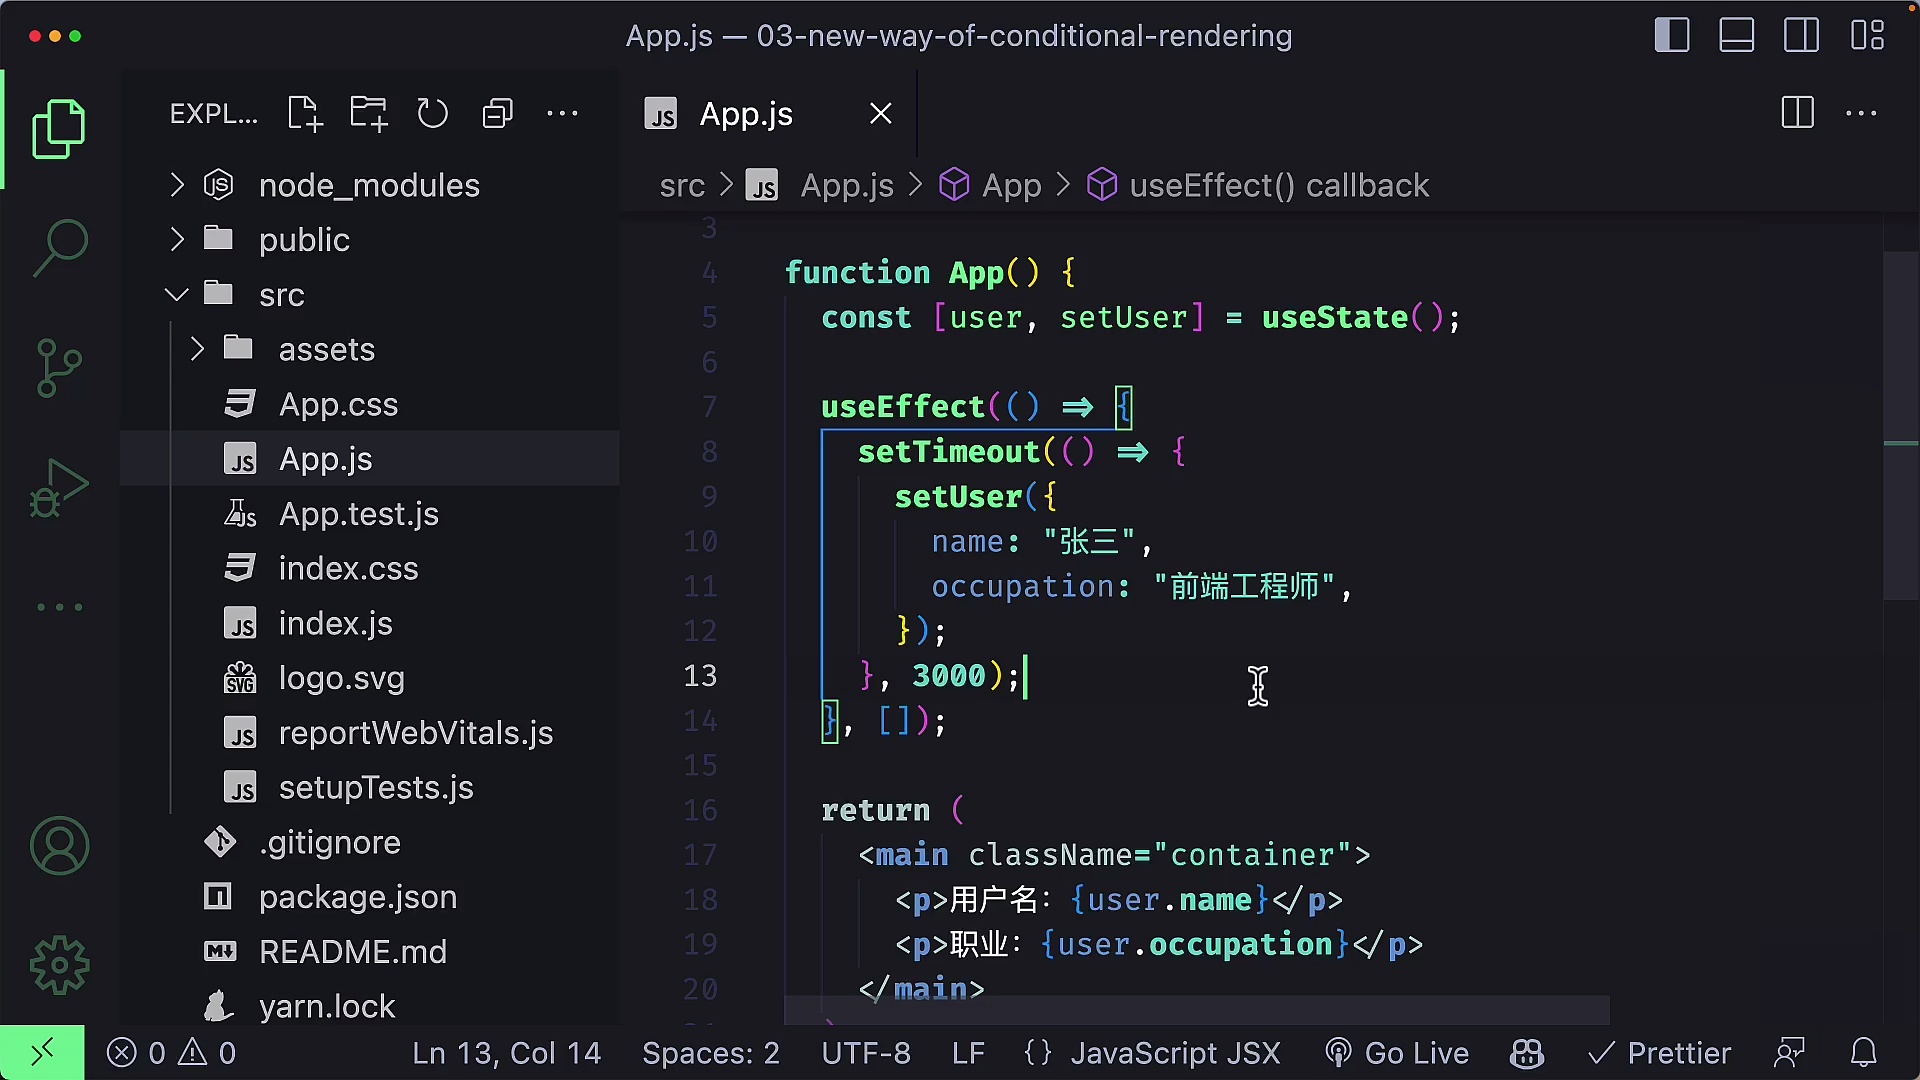Click Prettier status bar item
Image resolution: width=1920 pixels, height=1080 pixels.
click(x=1659, y=1053)
